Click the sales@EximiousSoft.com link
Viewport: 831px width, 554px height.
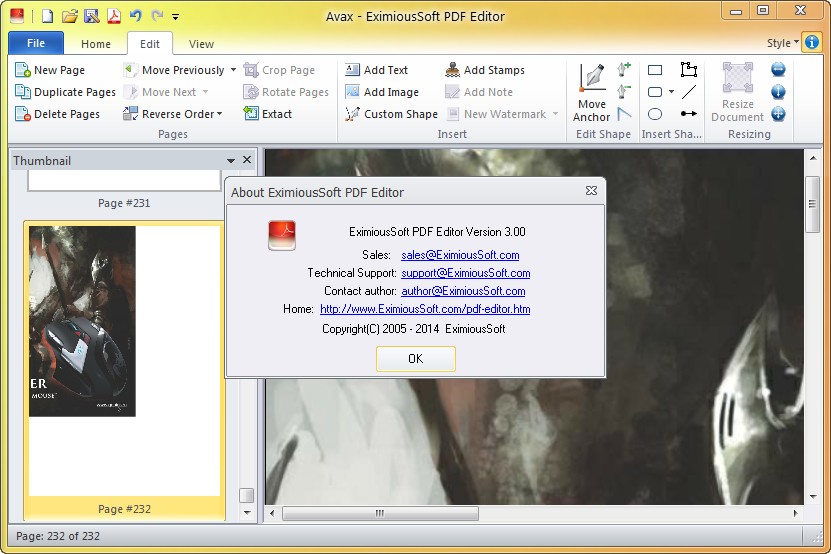460,255
